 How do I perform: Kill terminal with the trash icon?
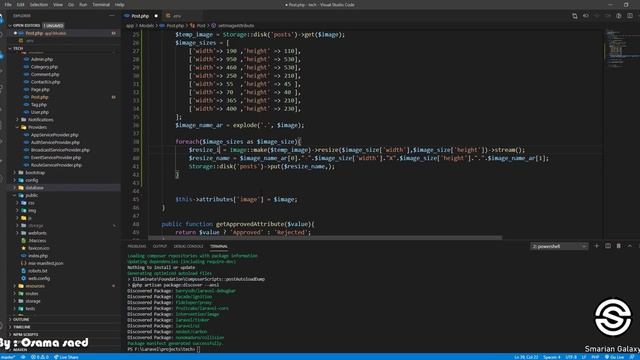click(x=619, y=246)
